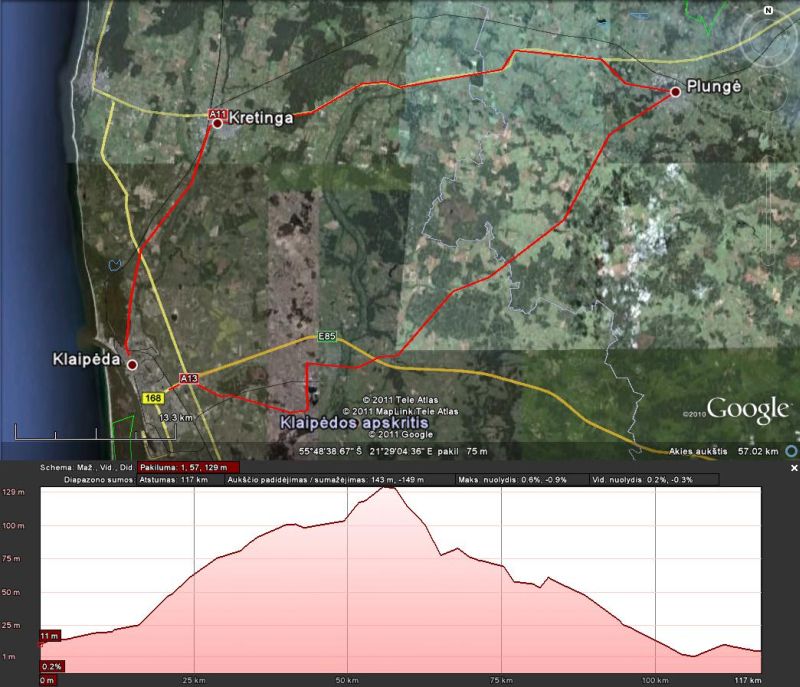Click the 11 m elevation cursor label
This screenshot has width=800, height=687.
(50, 636)
